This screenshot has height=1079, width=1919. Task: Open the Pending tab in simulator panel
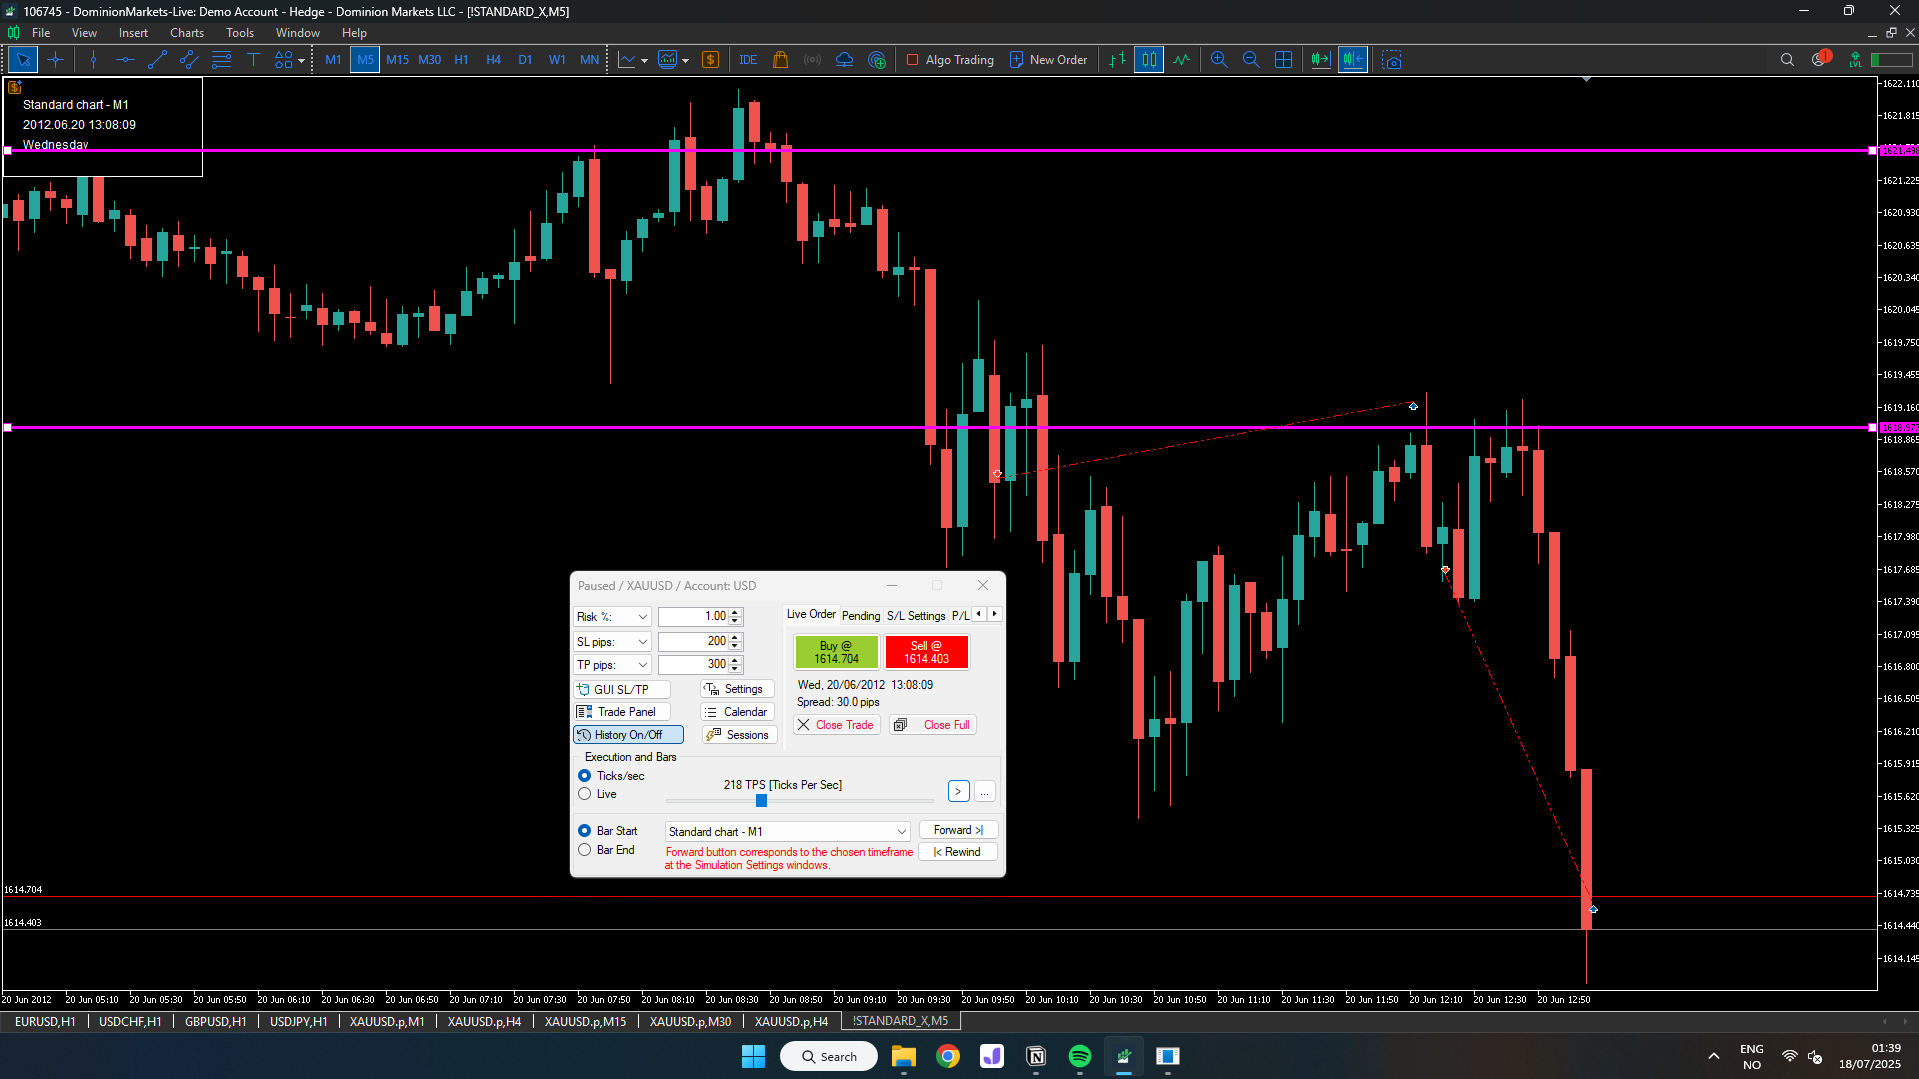tap(861, 616)
